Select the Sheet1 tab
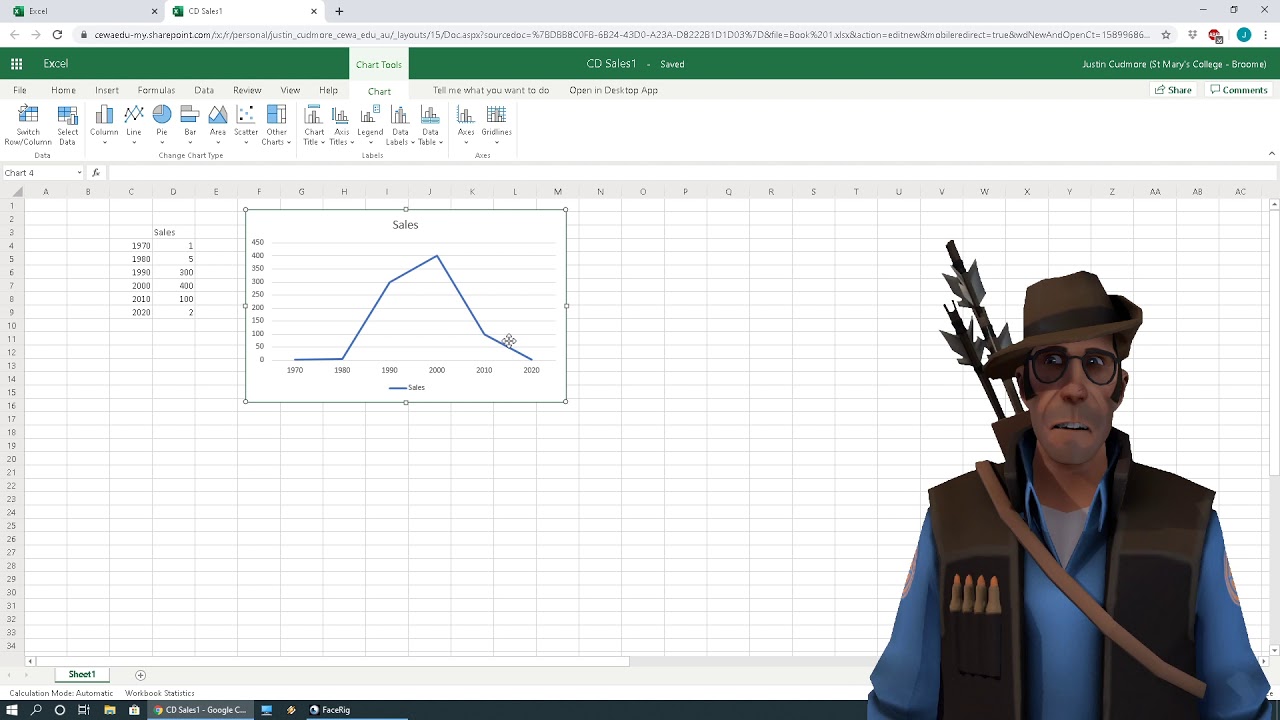Viewport: 1280px width, 720px height. 82,675
